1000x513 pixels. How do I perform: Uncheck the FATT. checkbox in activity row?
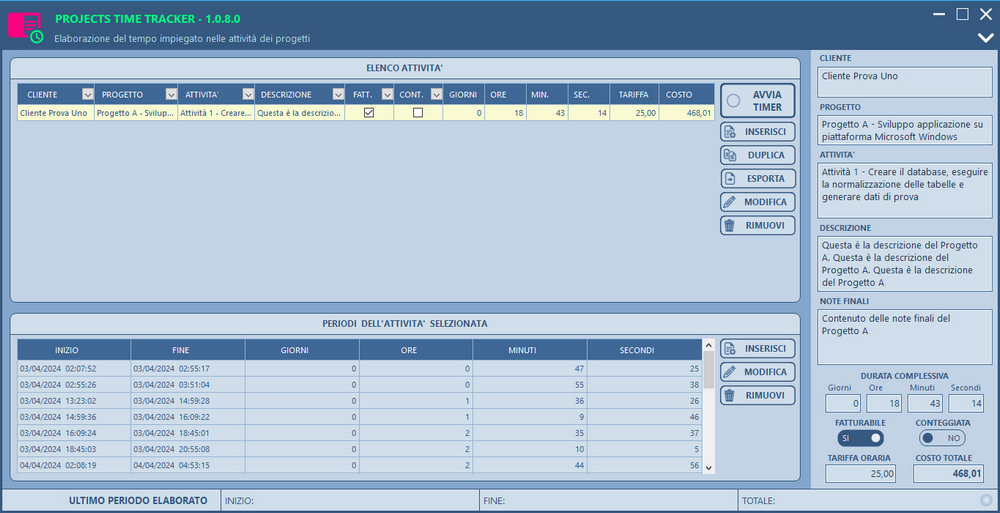click(369, 113)
